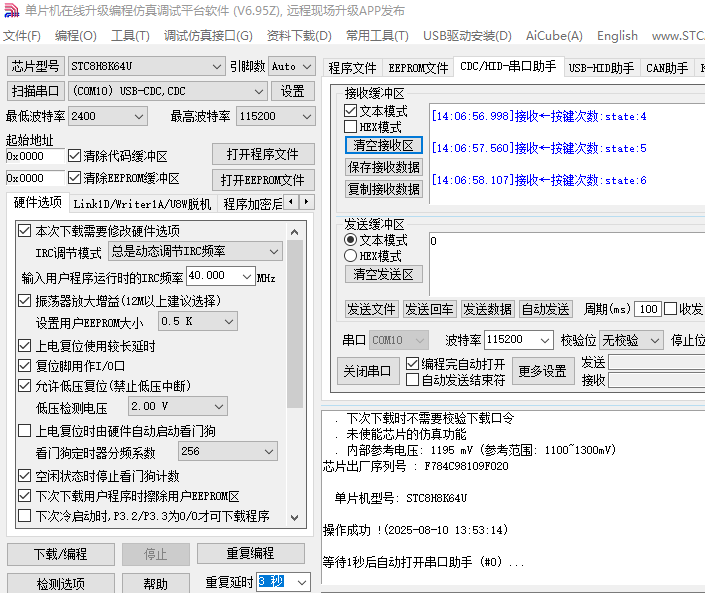
Task: Switch language via English menu
Action: [x=617, y=36]
